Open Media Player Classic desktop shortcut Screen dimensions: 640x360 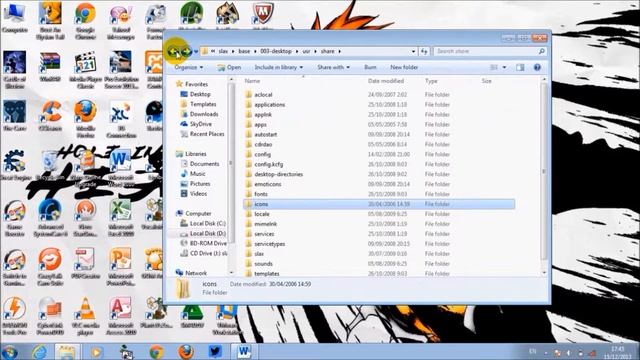[85, 70]
